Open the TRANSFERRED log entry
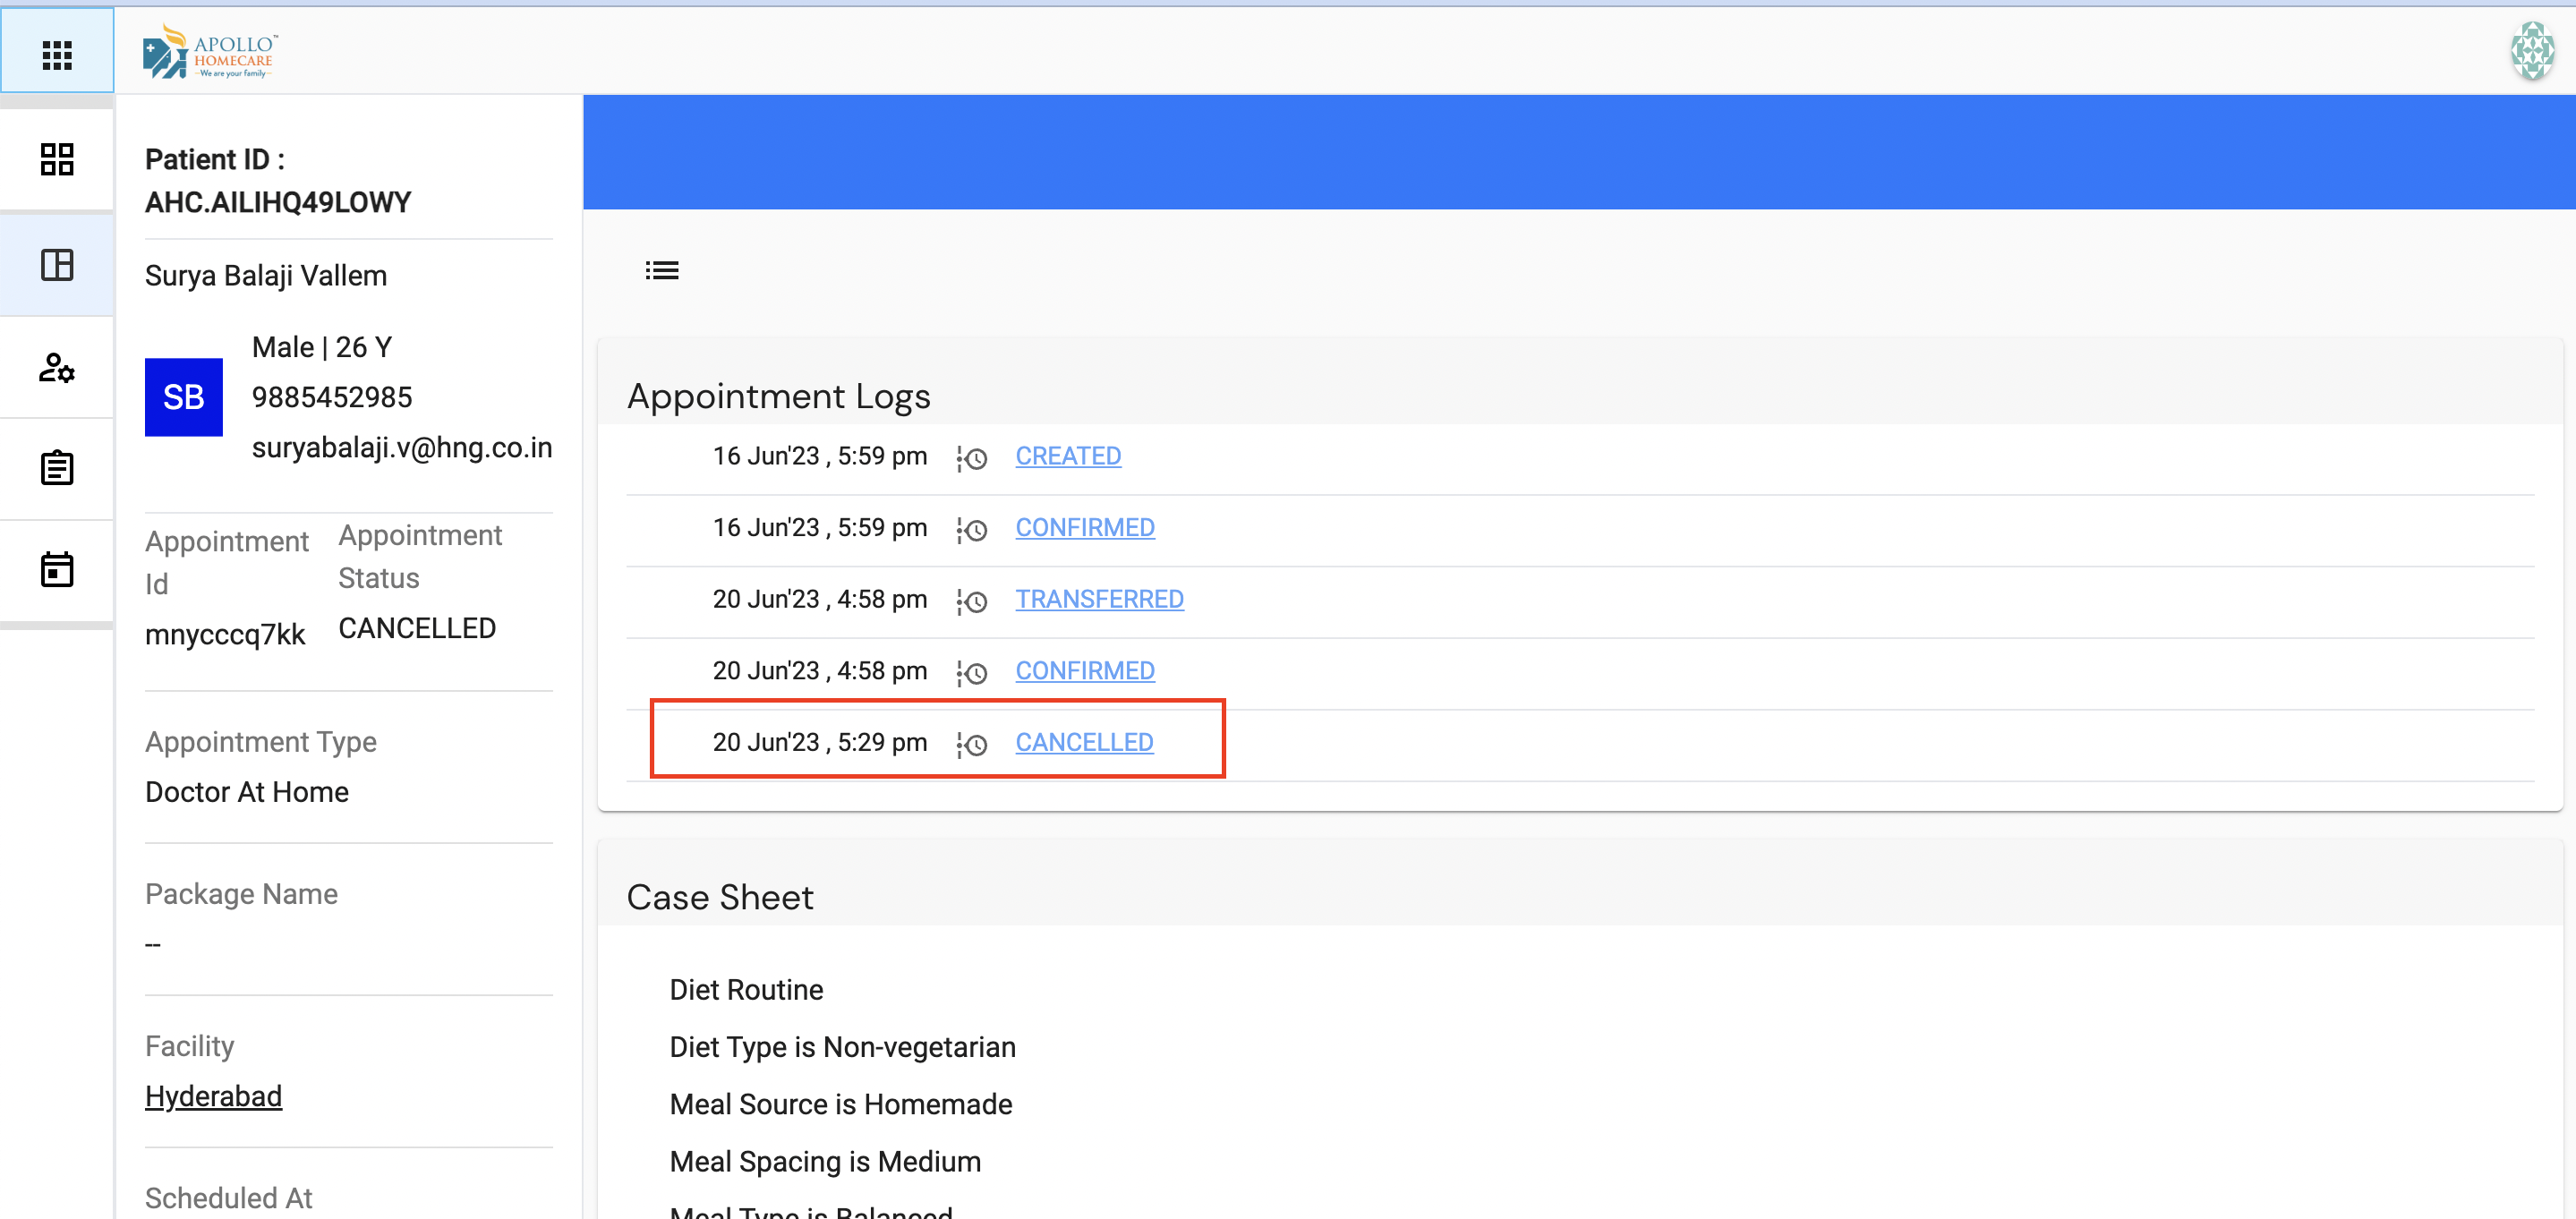2576x1219 pixels. pyautogui.click(x=1099, y=599)
